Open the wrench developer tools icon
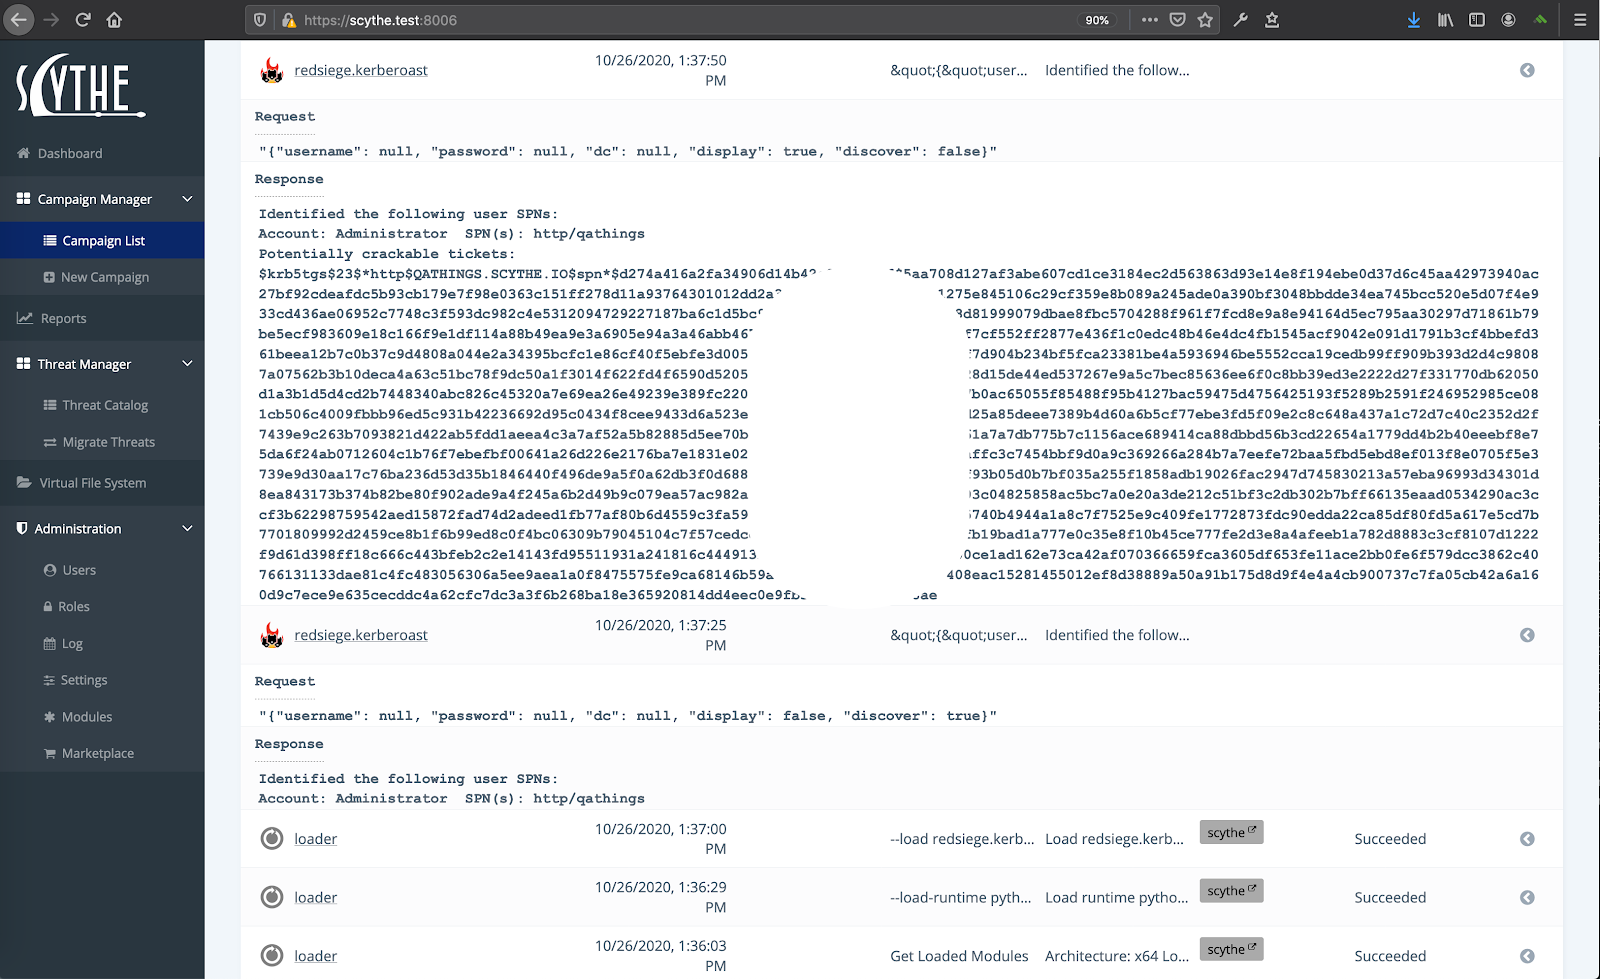Image resolution: width=1600 pixels, height=979 pixels. [x=1241, y=20]
